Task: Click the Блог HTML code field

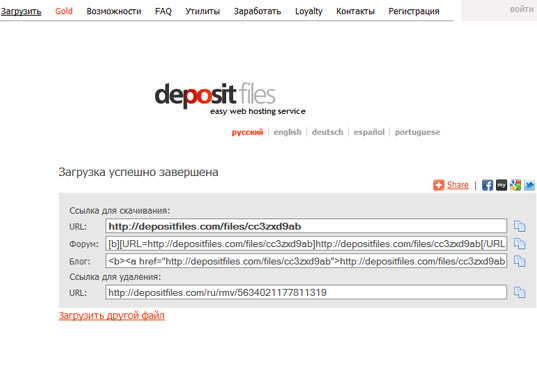Action: pyautogui.click(x=306, y=261)
